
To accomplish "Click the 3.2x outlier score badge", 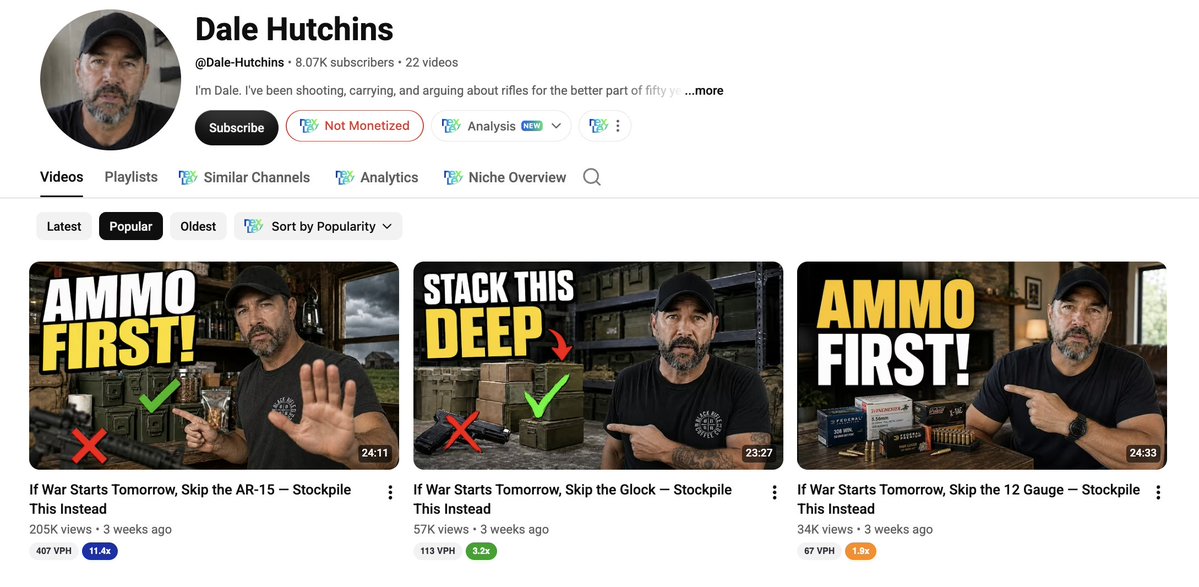I will 481,550.
